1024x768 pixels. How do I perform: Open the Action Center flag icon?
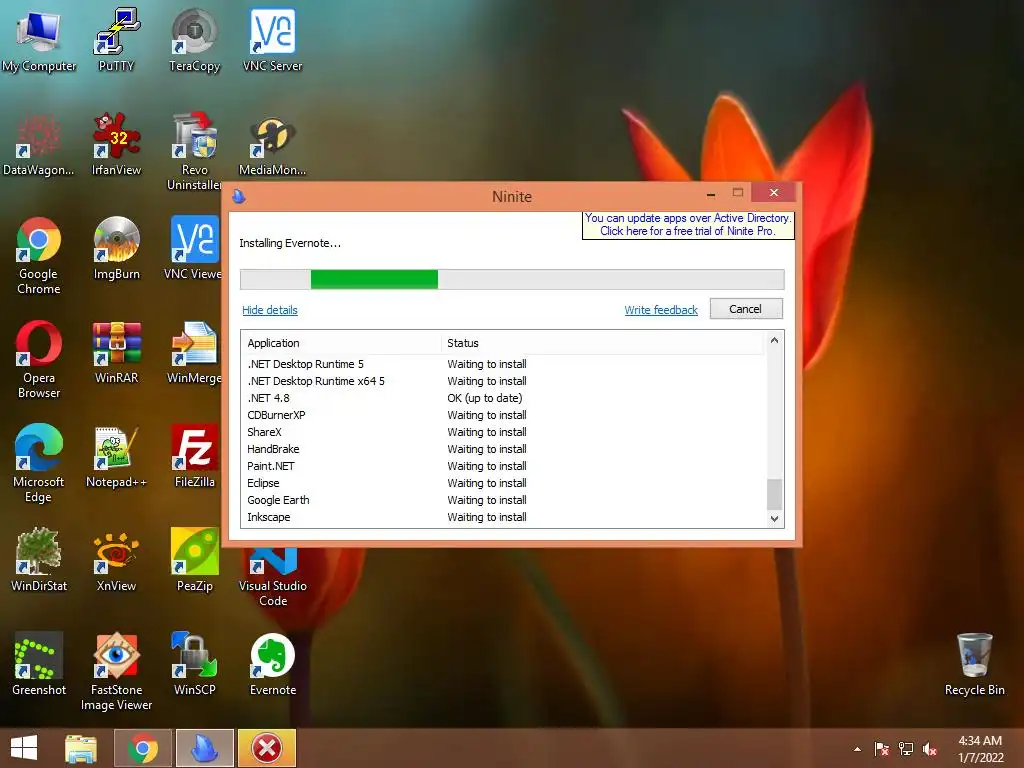[x=881, y=749]
